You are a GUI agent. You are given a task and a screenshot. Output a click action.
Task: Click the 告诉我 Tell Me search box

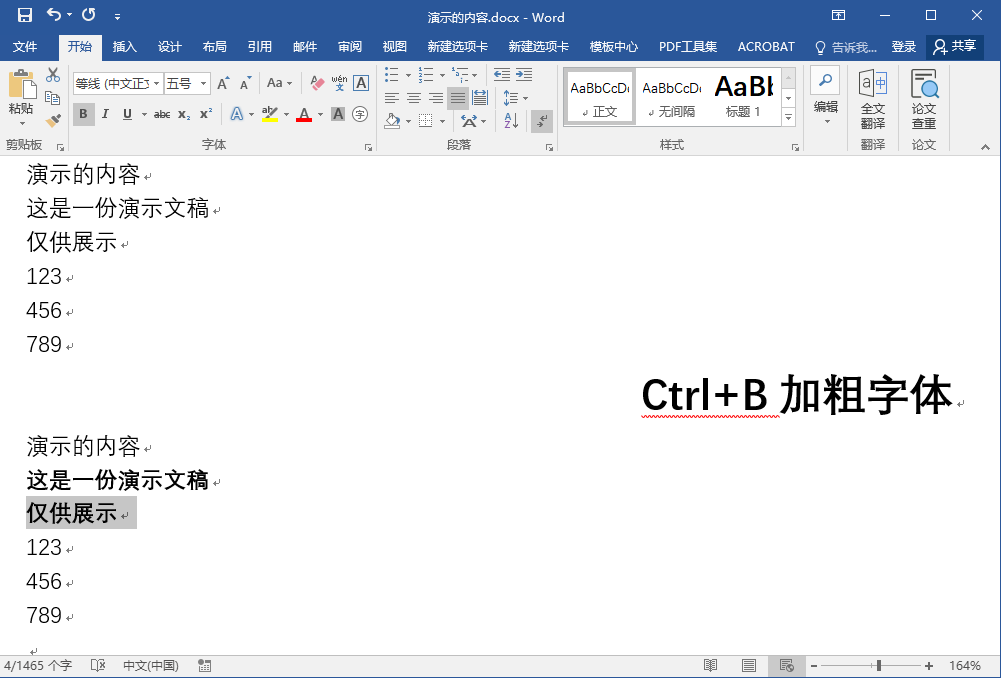(846, 47)
